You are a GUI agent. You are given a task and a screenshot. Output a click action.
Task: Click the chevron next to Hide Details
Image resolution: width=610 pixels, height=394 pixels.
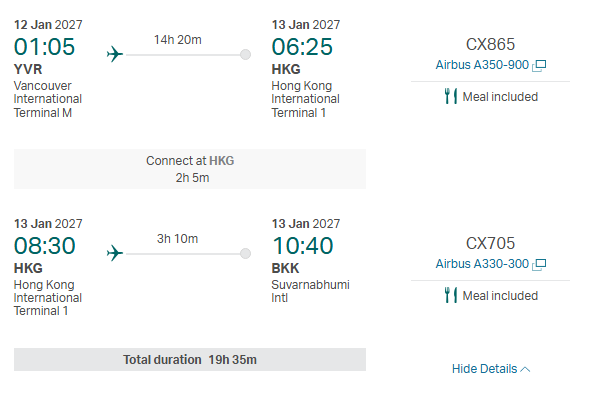point(525,369)
